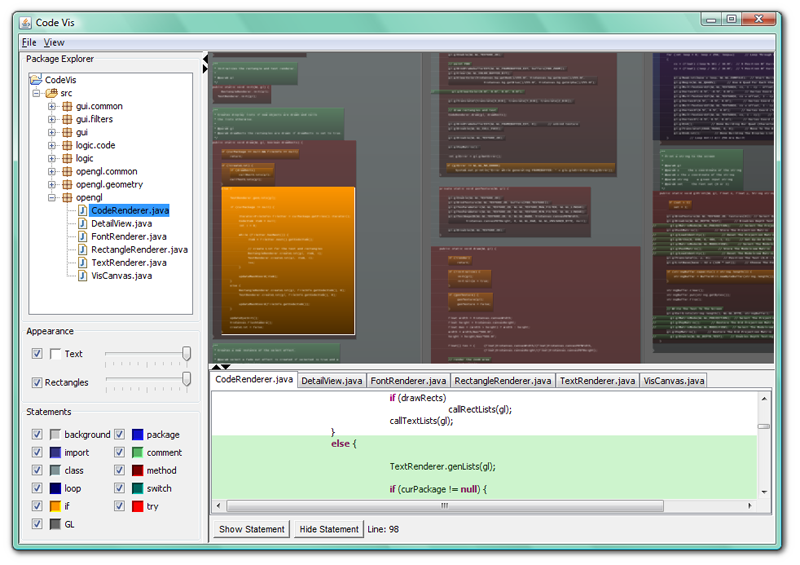Viewport: 800px width, 565px height.
Task: Click the down arrow on code panel divider
Action: [226, 366]
